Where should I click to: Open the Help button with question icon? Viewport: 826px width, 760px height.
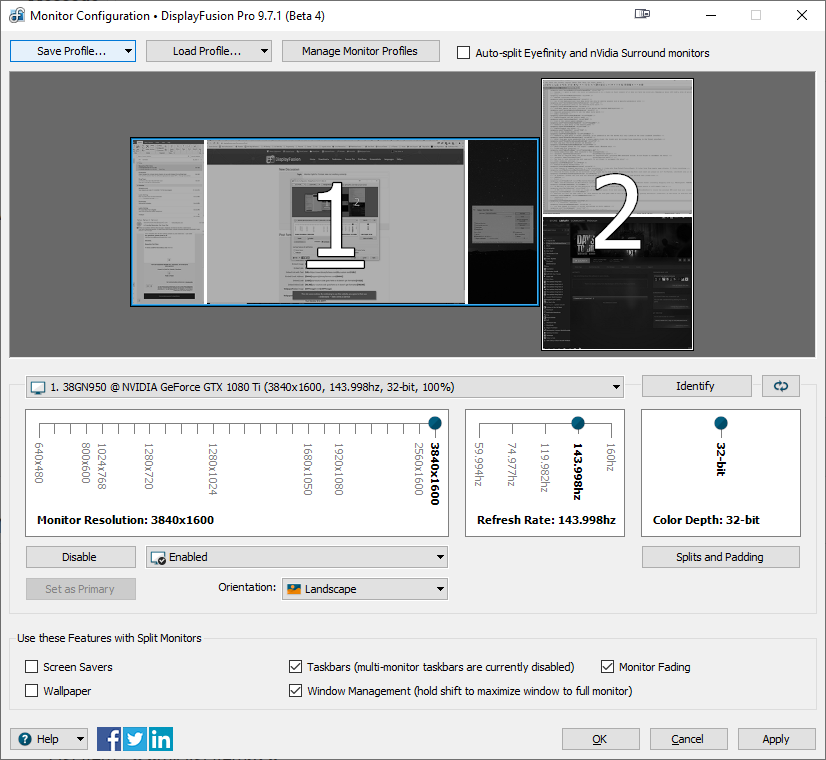click(x=49, y=740)
